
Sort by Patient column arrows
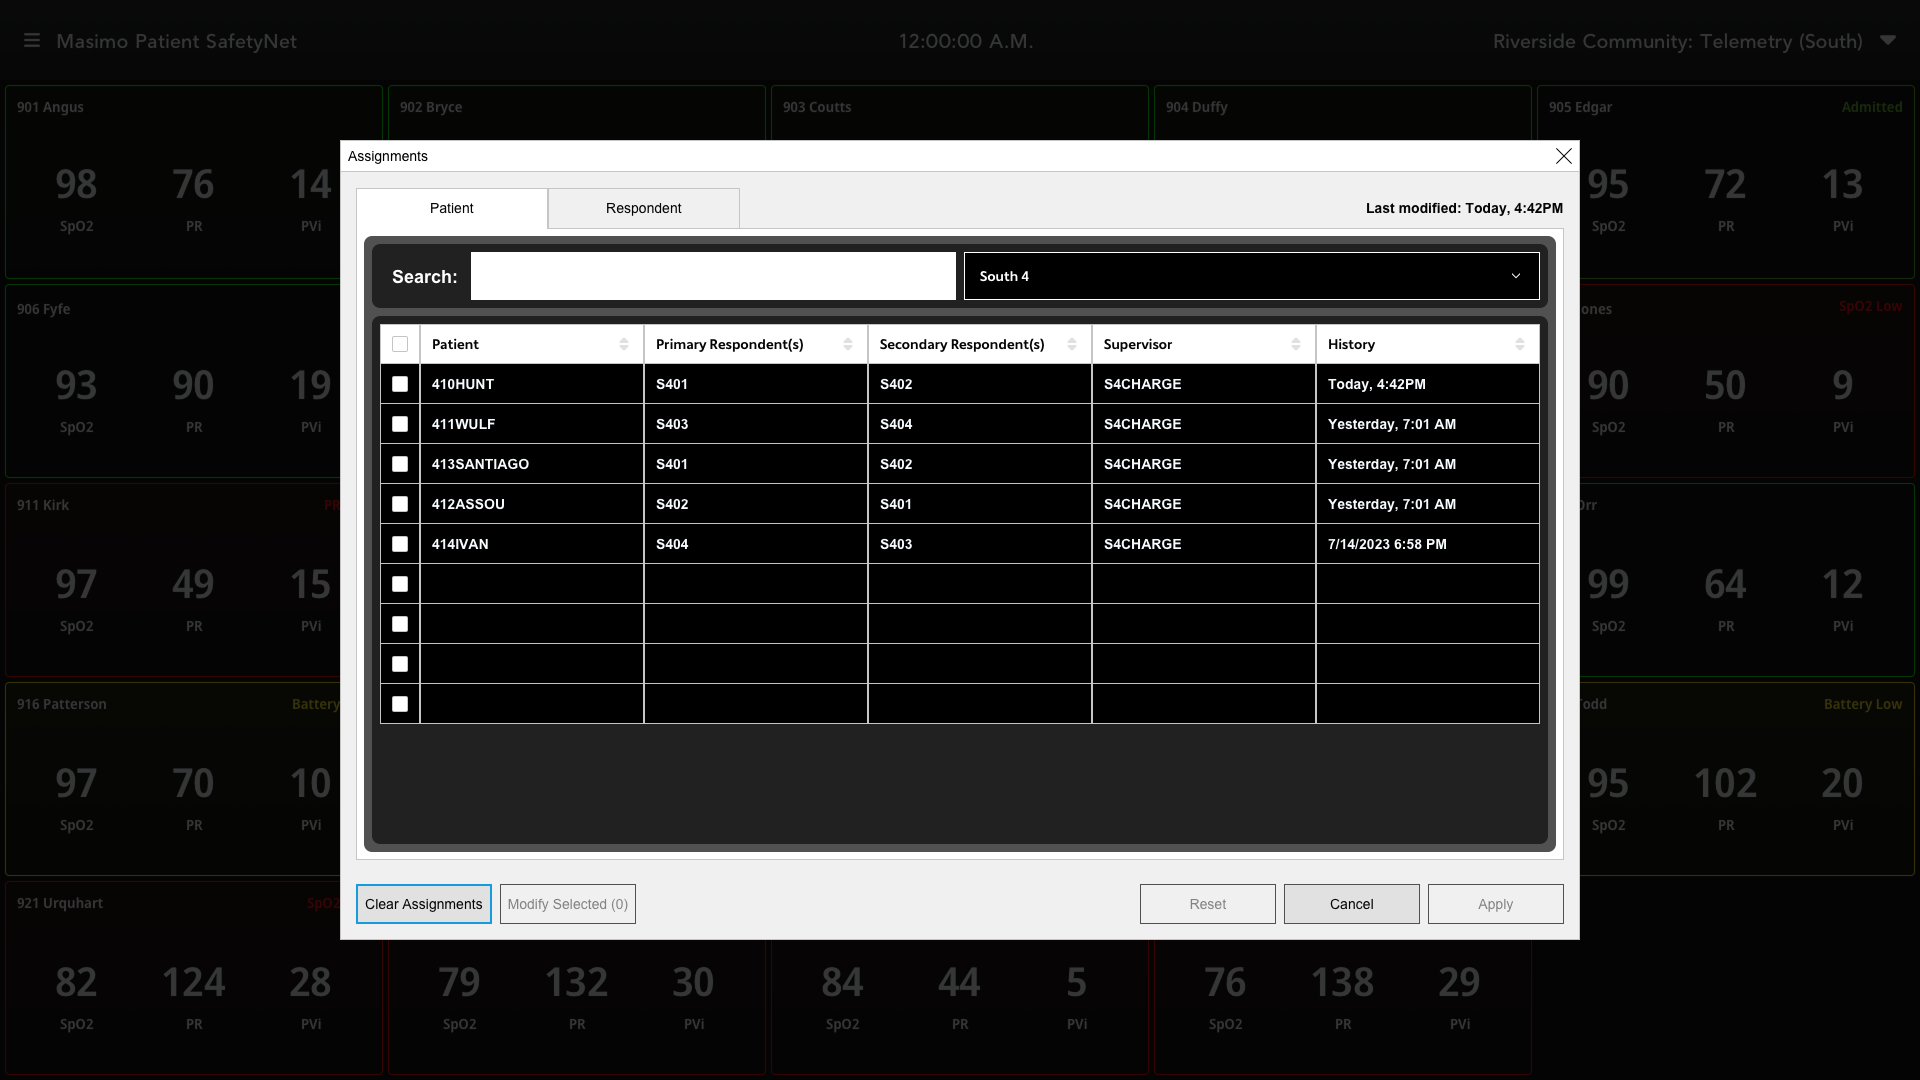pyautogui.click(x=624, y=344)
